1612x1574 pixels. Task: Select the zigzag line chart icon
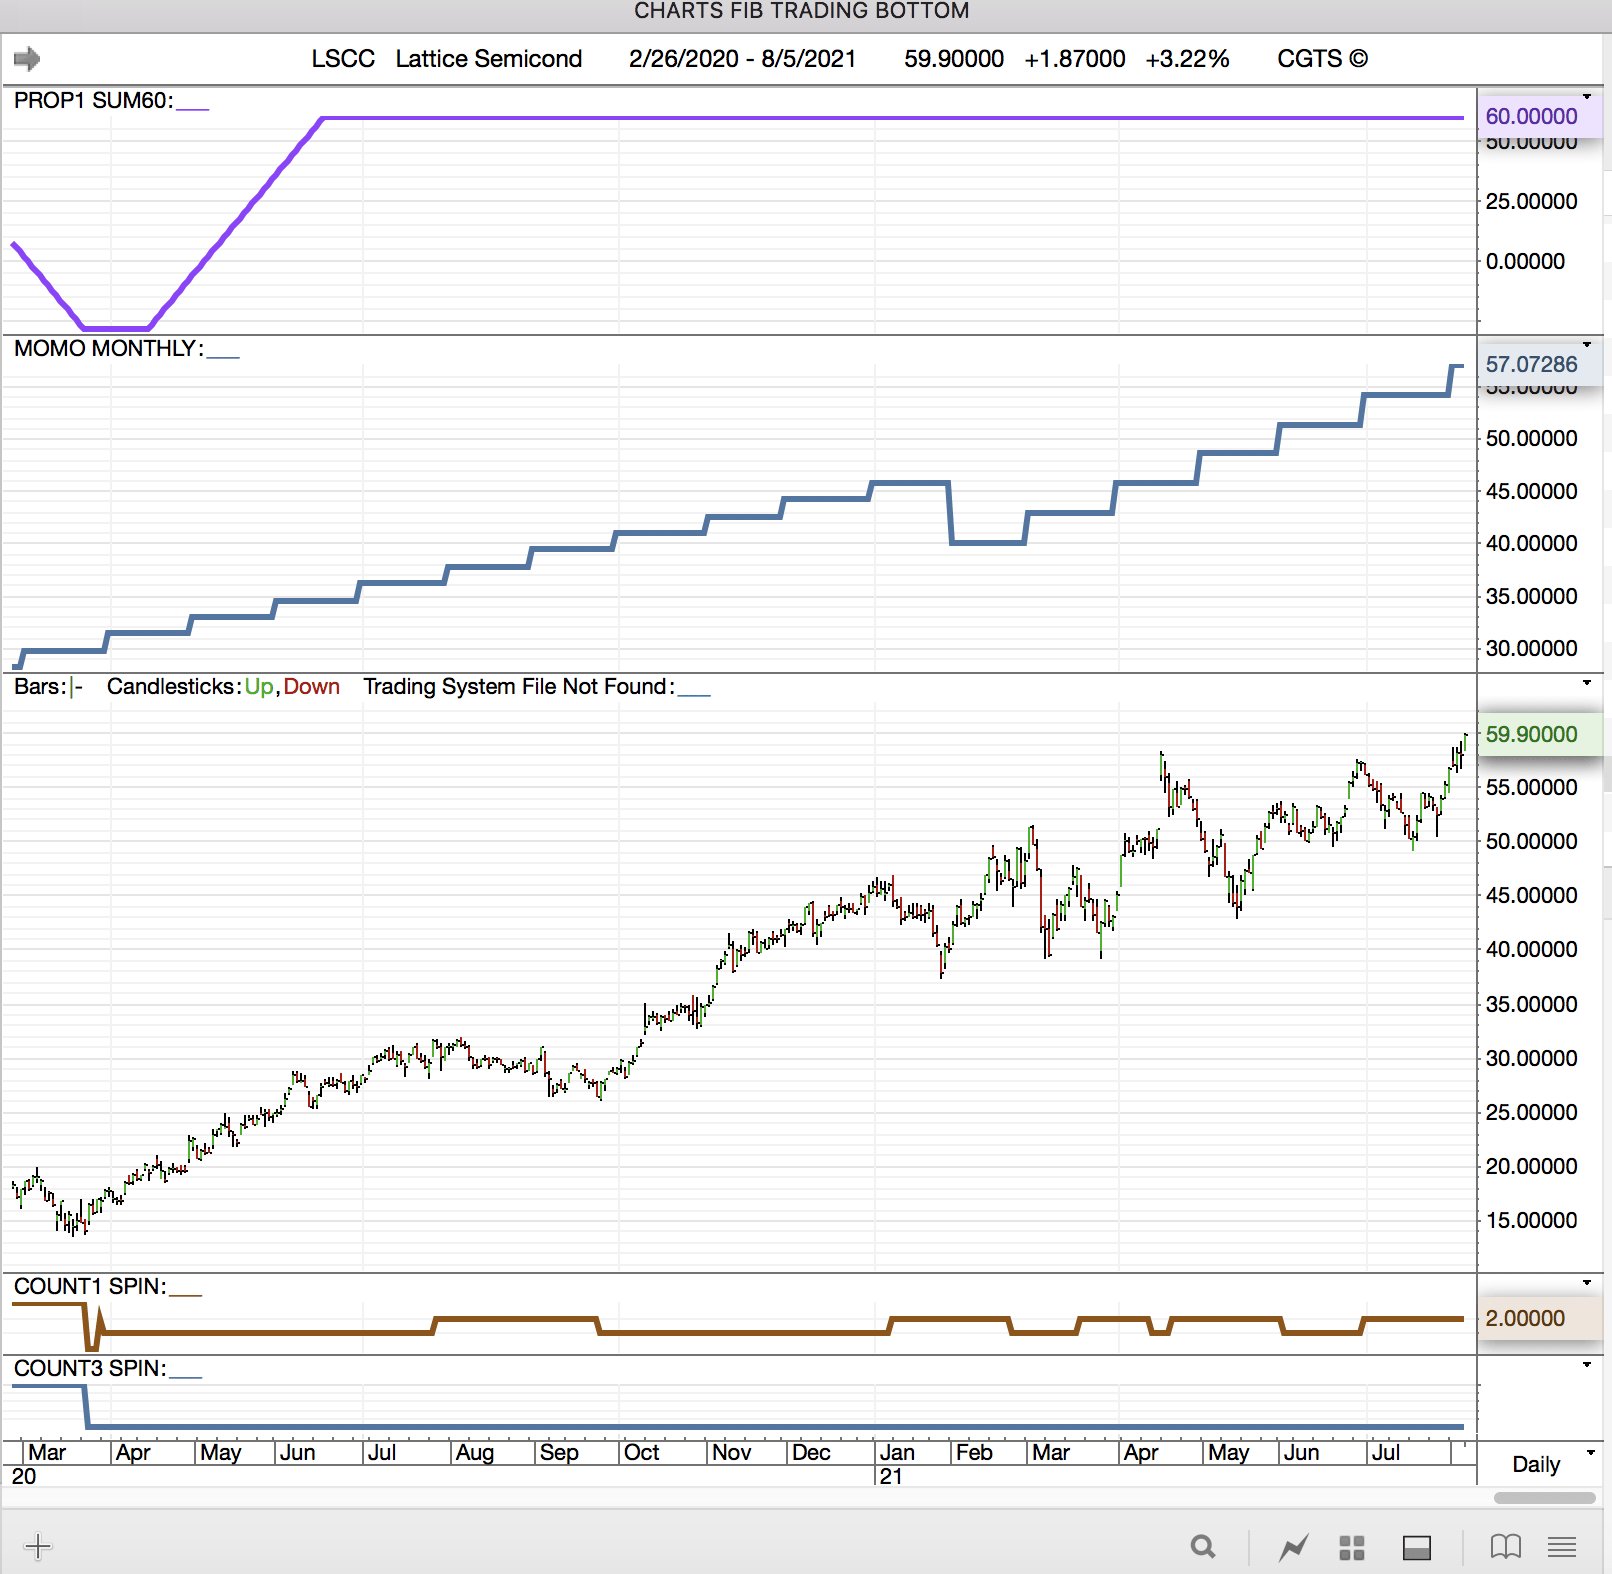[1293, 1548]
